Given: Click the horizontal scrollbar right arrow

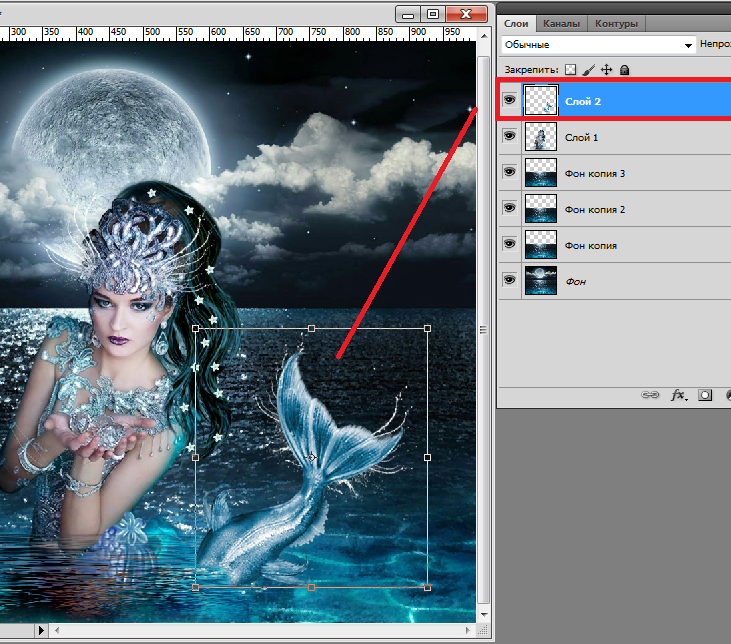Looking at the screenshot, I should 470,630.
